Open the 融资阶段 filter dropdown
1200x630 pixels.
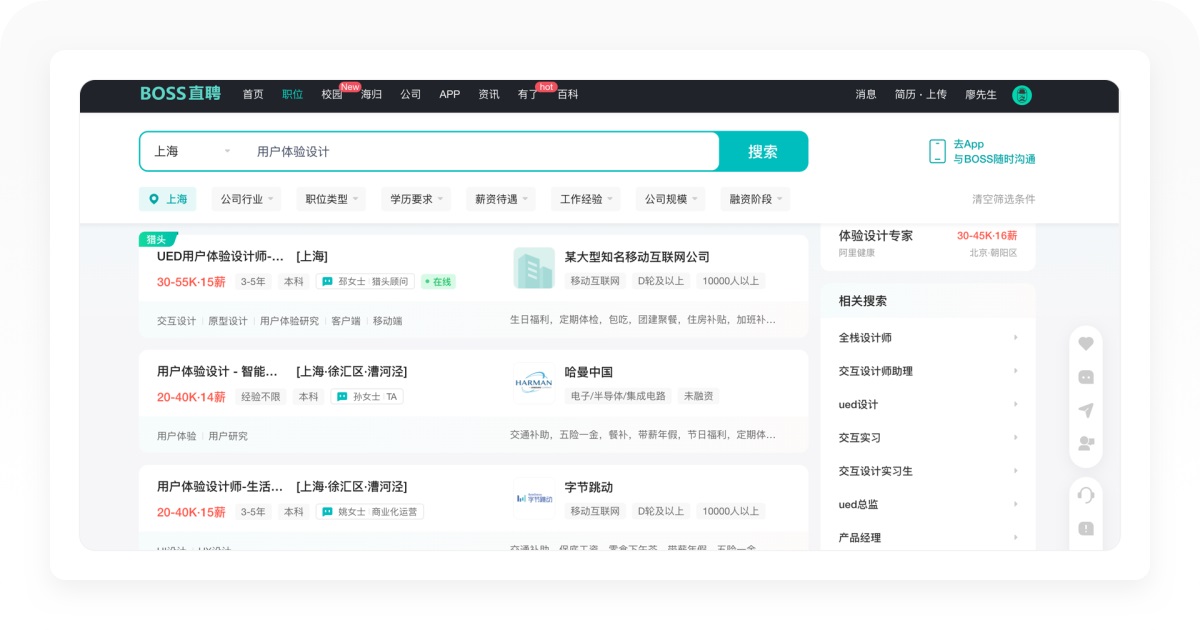pyautogui.click(x=755, y=199)
